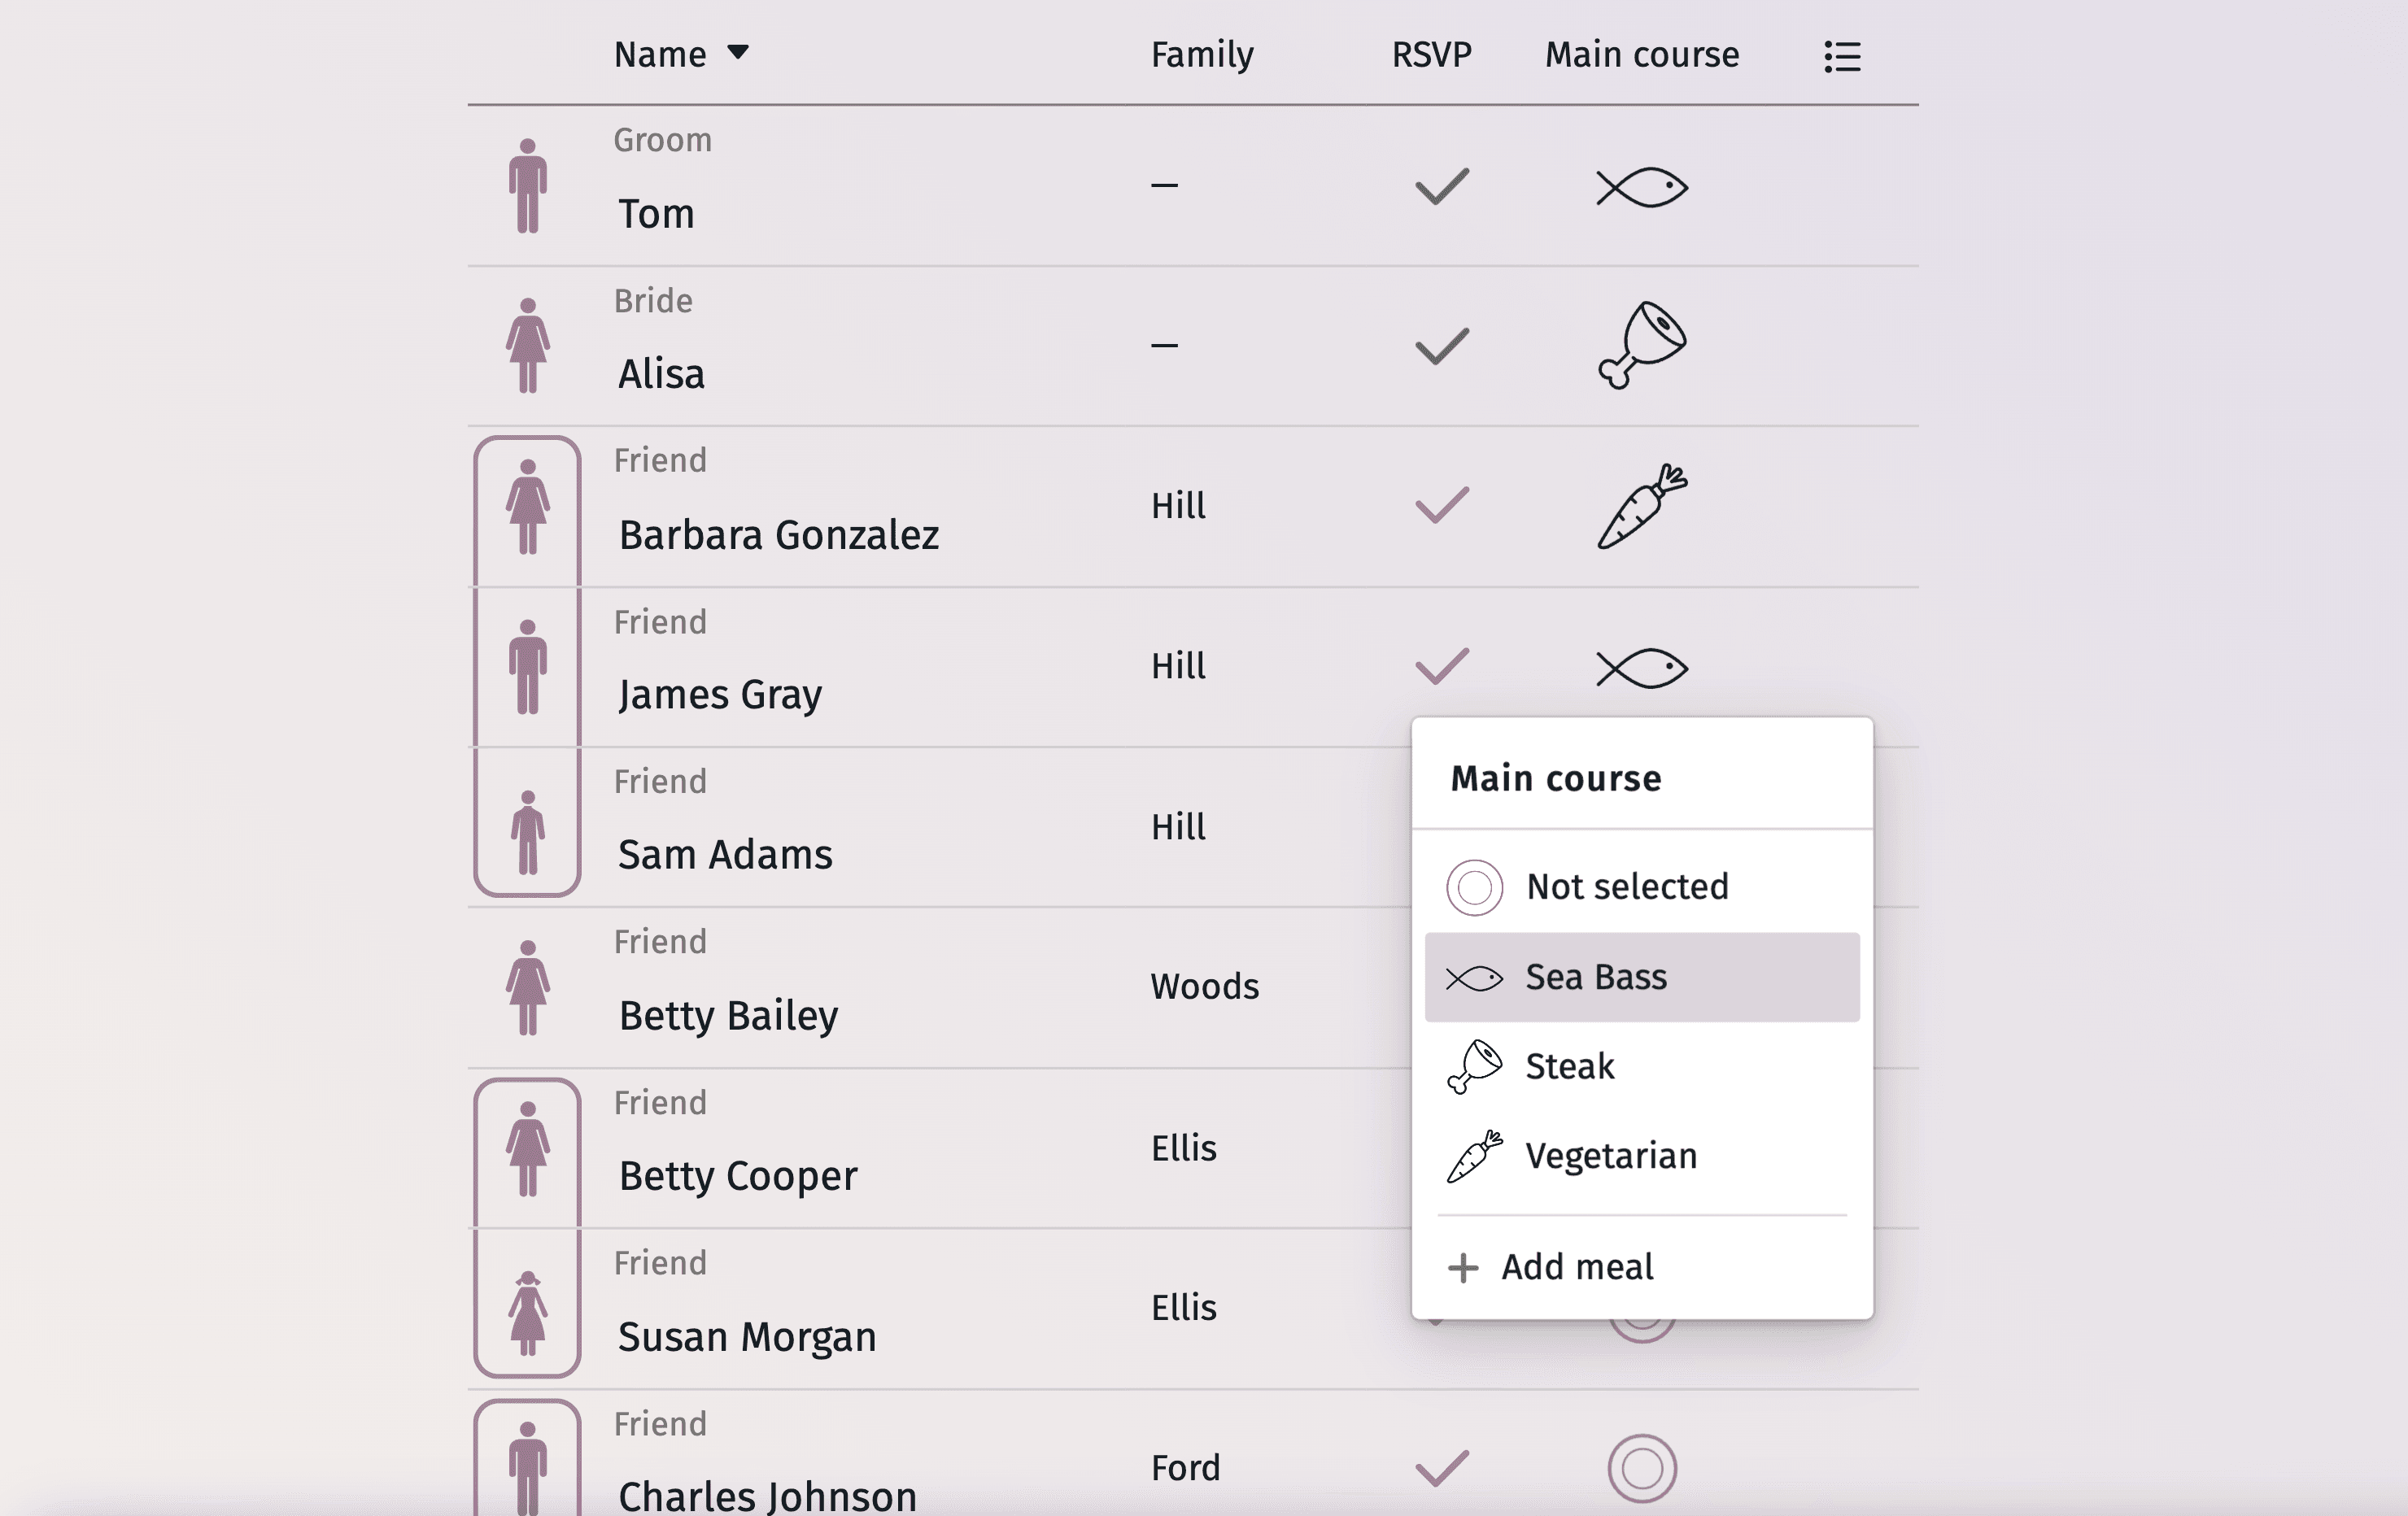Click the meat leg icon for Alisa
2408x1516 pixels.
click(x=1640, y=344)
